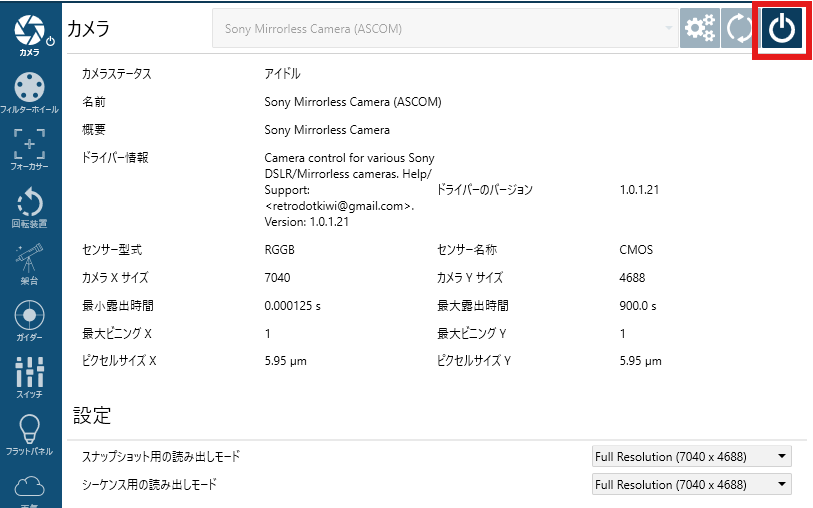Viewport: 813px width, 508px height.
Task: Click the 概要 value Sony Mirrorless Camera
Action: click(327, 130)
